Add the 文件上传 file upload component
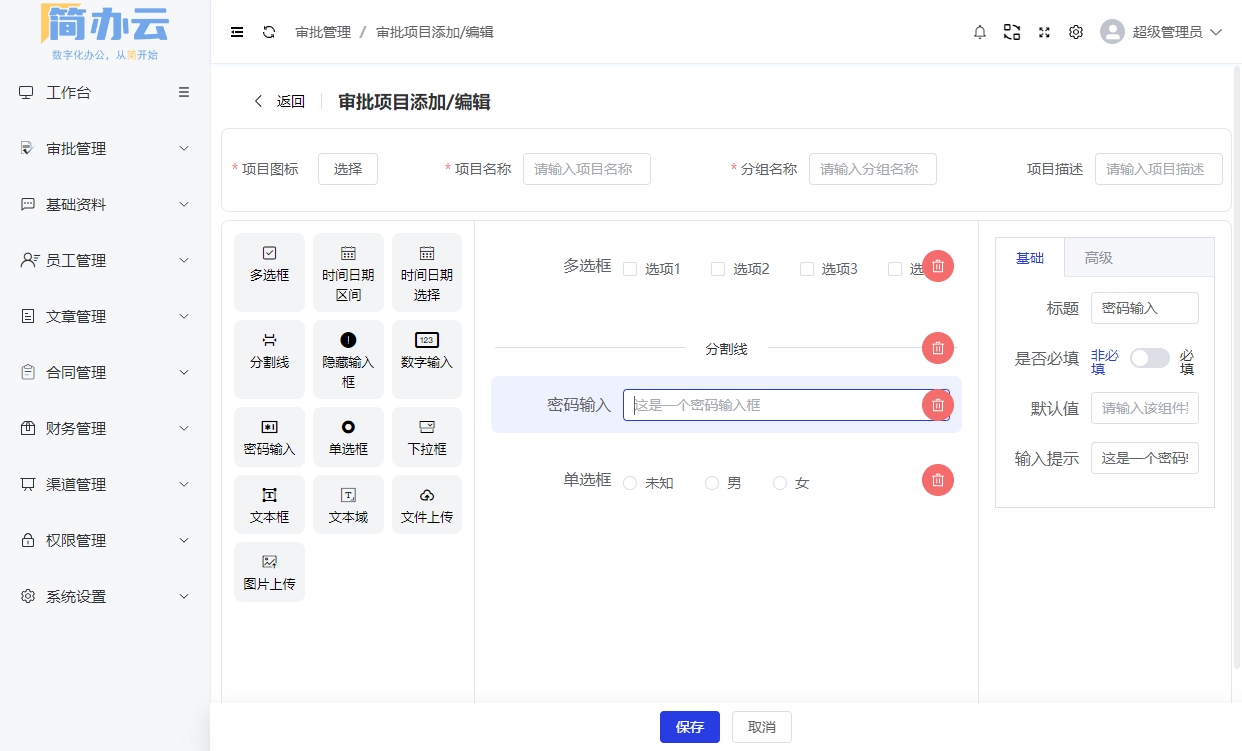The width and height of the screenshot is (1242, 751). 427,504
